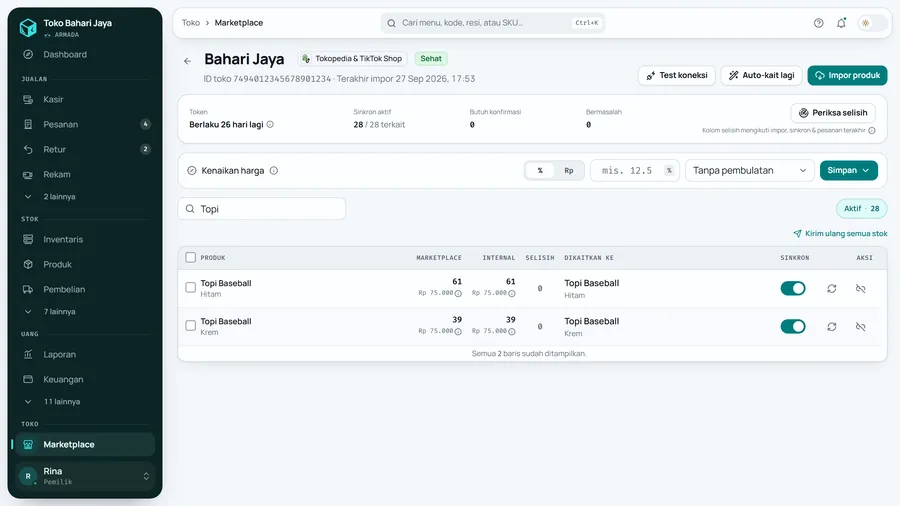
Task: Click resync icon for Topi Baseball Krem
Action: point(832,326)
